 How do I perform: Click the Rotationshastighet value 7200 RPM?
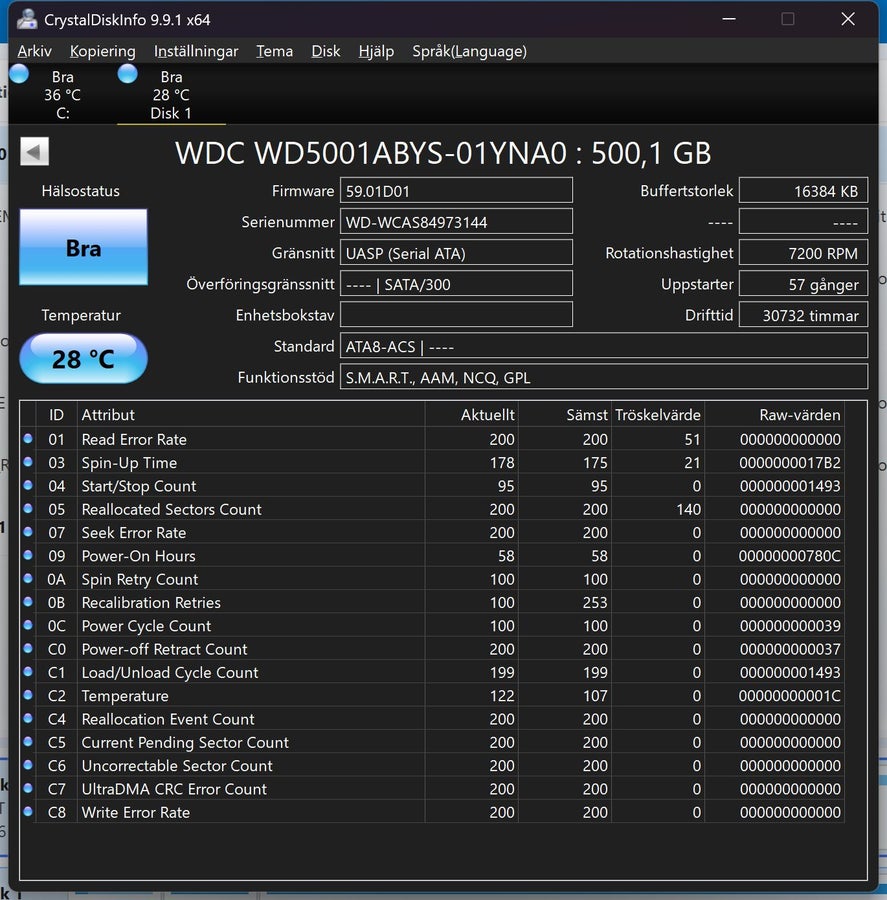[x=803, y=253]
